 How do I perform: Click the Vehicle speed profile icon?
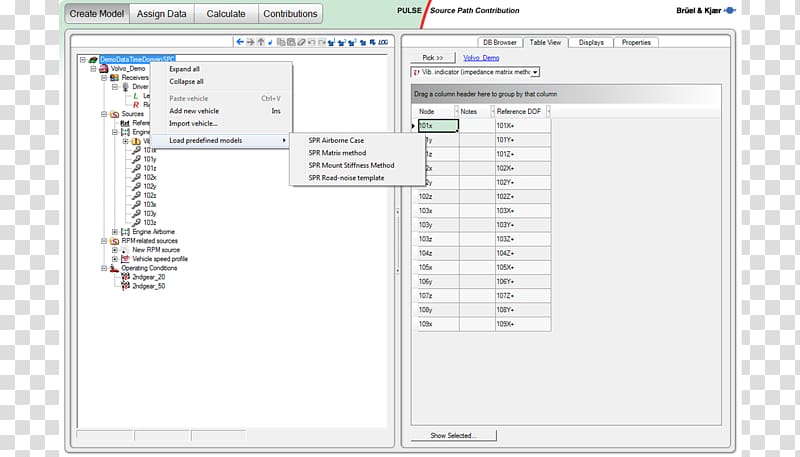126,259
